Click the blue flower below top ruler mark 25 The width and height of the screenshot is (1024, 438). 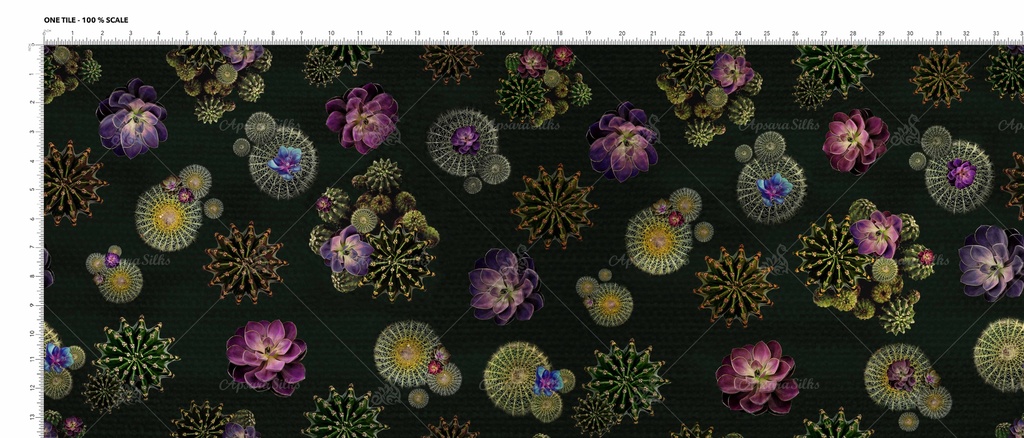(773, 187)
